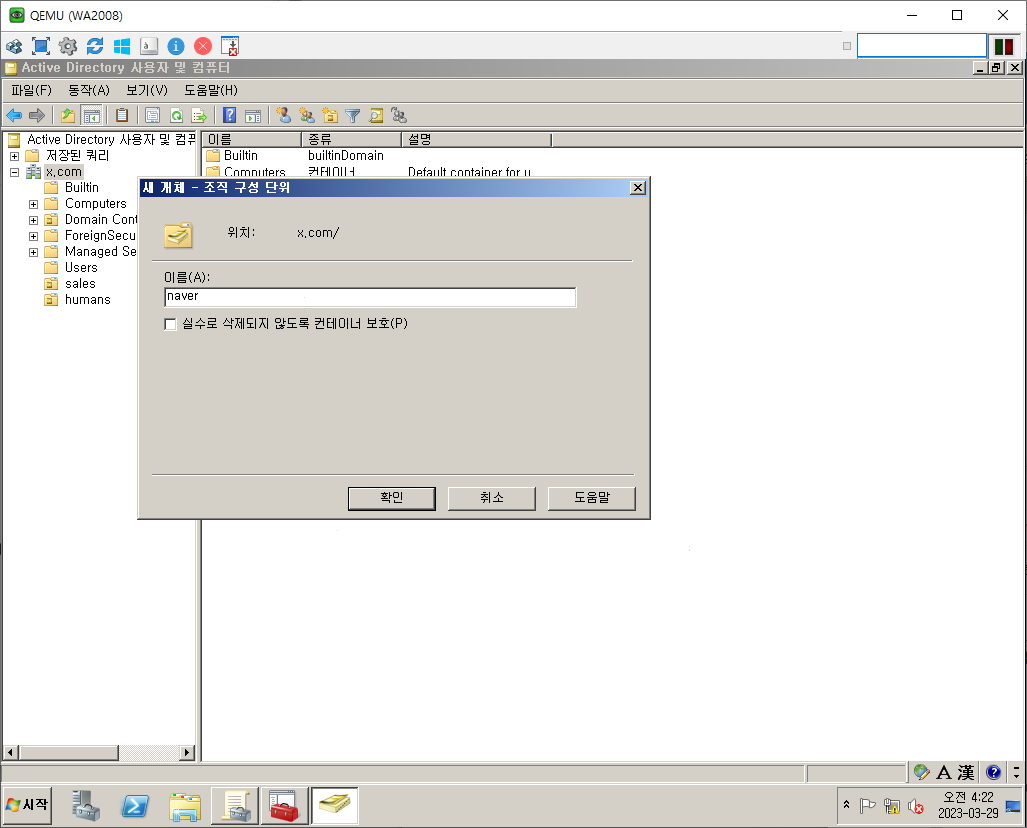Click the Find objects magnifier icon
Screen dimensions: 1027x828
(376, 116)
